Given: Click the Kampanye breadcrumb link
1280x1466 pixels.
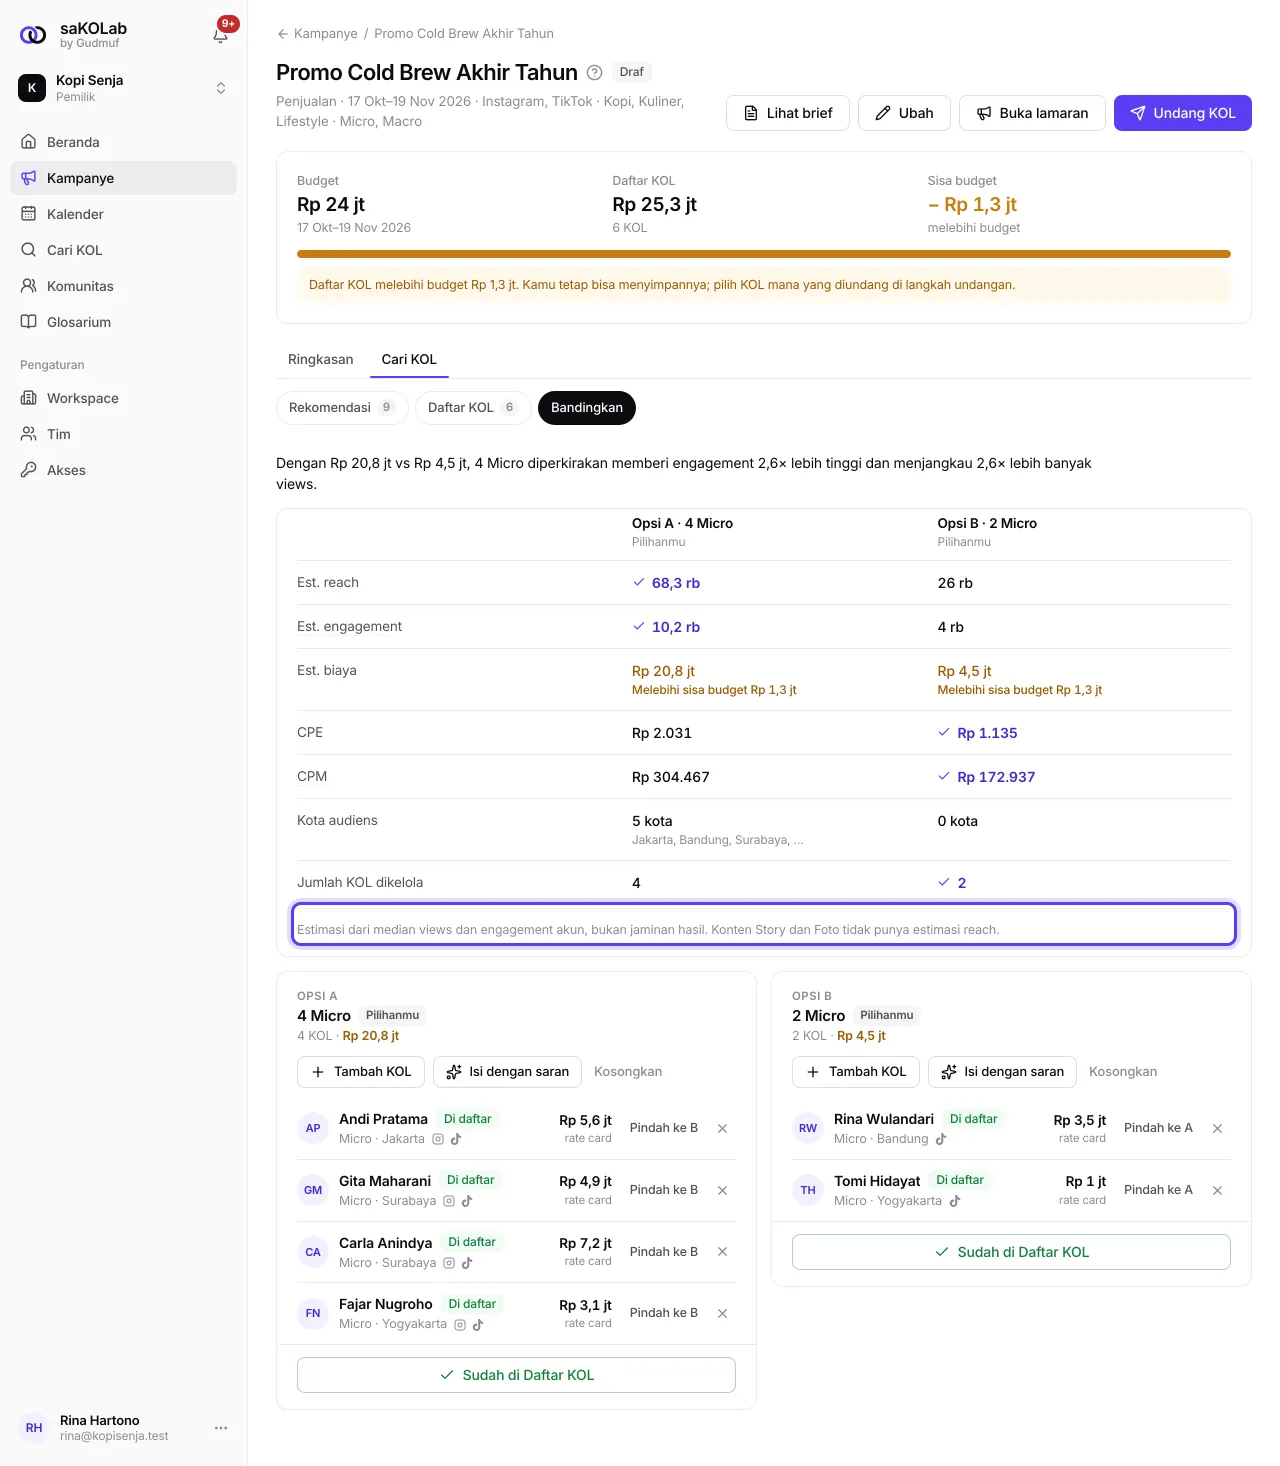Looking at the screenshot, I should coord(326,34).
